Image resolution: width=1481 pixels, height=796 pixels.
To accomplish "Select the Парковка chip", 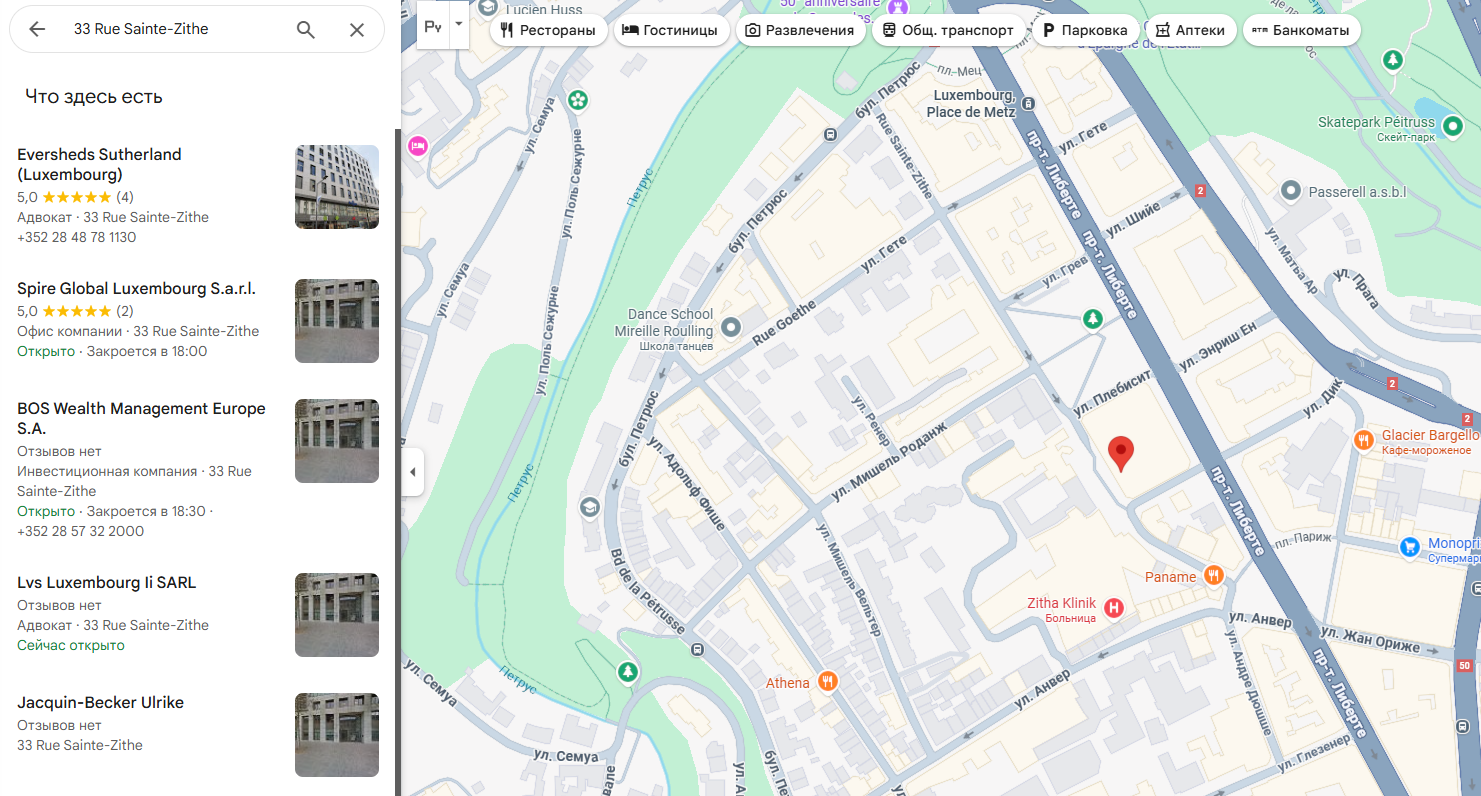I will (1084, 30).
